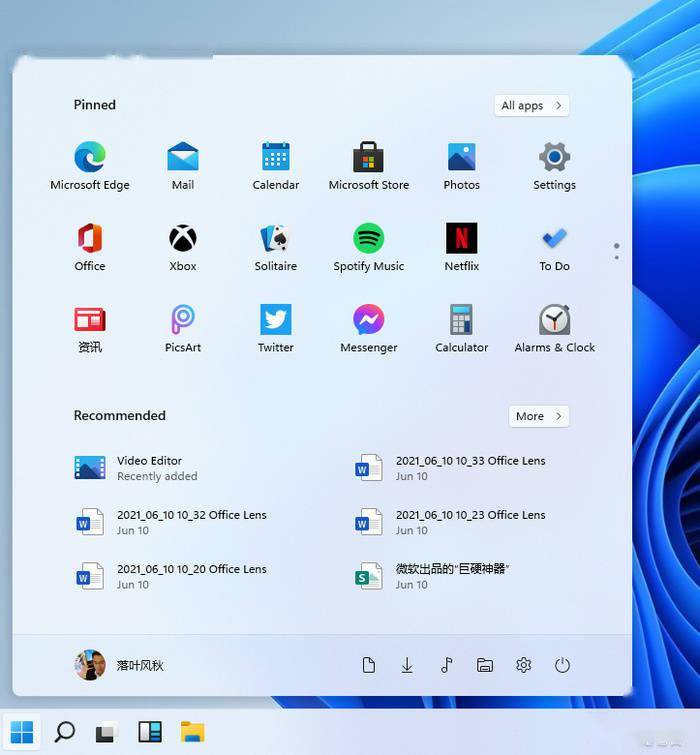
Task: Click the Documents folder icon in Start footer
Action: point(368,665)
